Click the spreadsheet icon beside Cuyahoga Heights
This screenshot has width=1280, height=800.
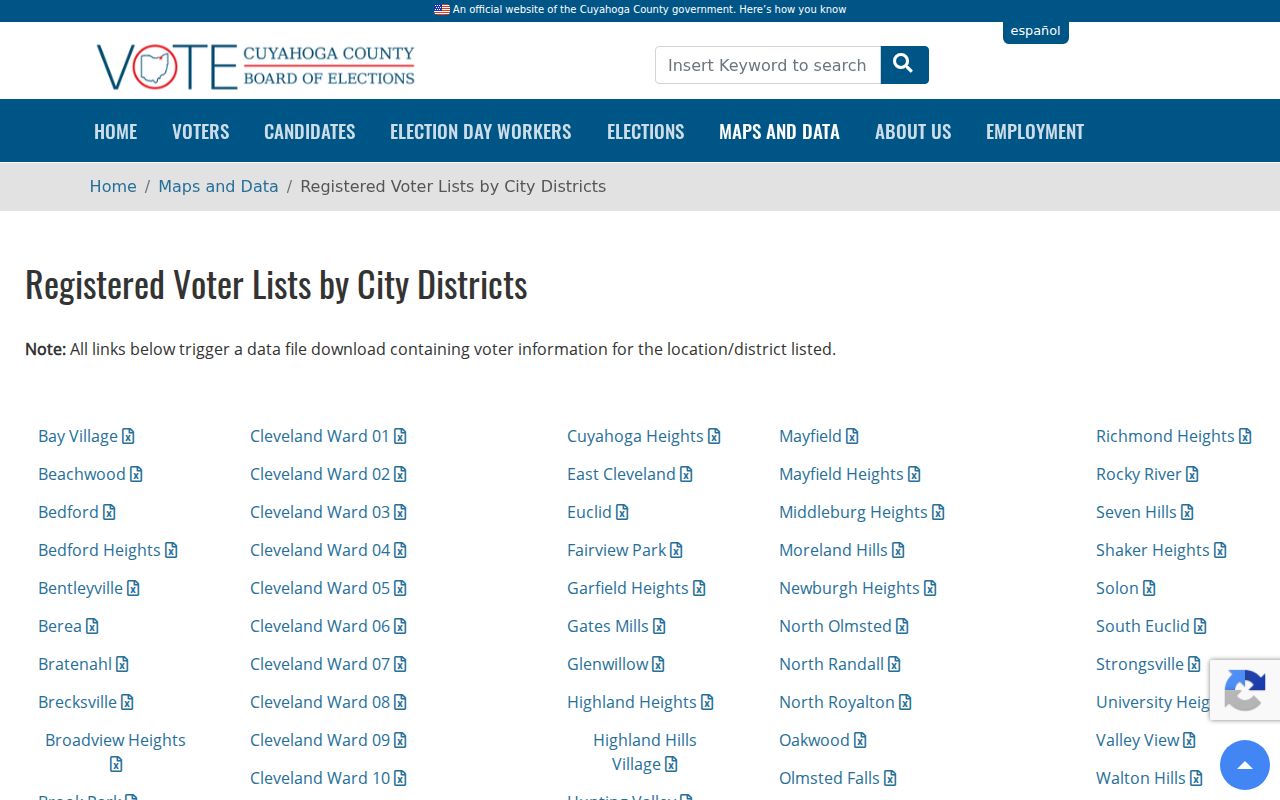coord(714,436)
